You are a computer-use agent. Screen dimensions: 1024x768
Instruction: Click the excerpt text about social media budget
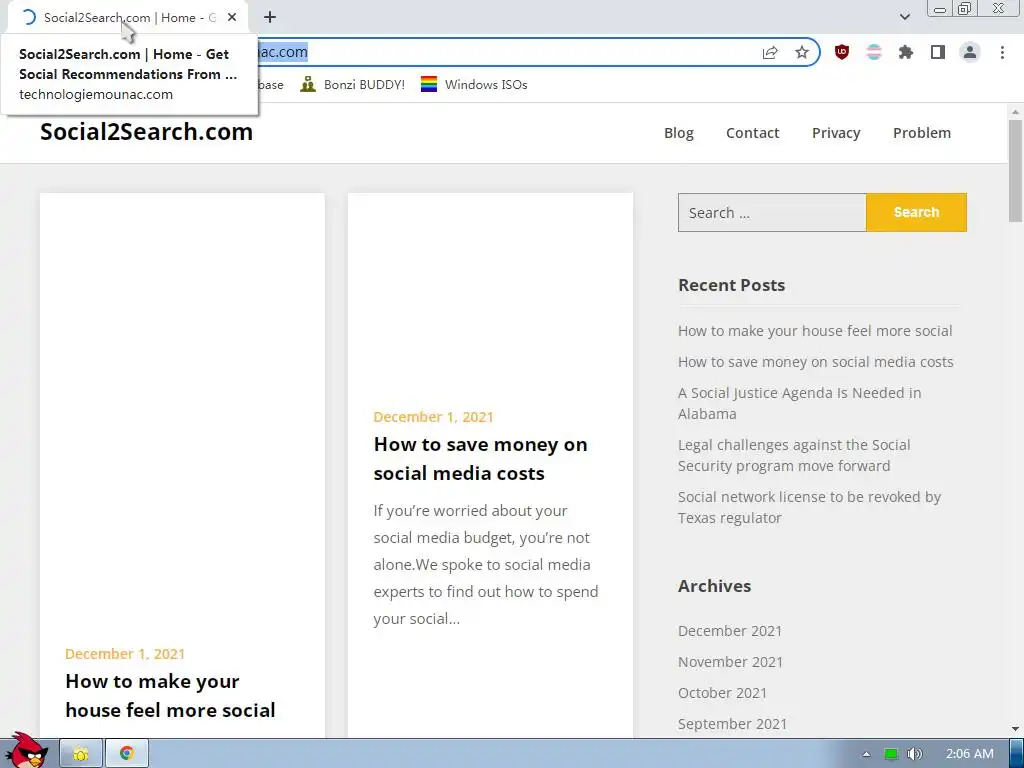pos(485,564)
